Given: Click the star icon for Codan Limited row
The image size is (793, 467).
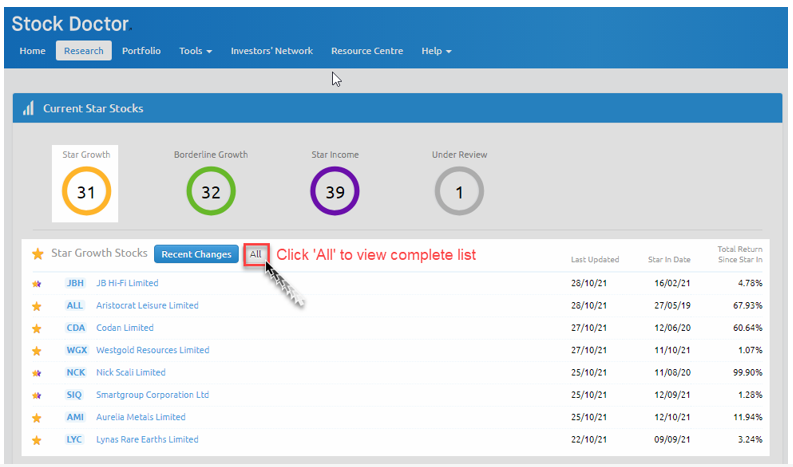Looking at the screenshot, I should coord(36,328).
